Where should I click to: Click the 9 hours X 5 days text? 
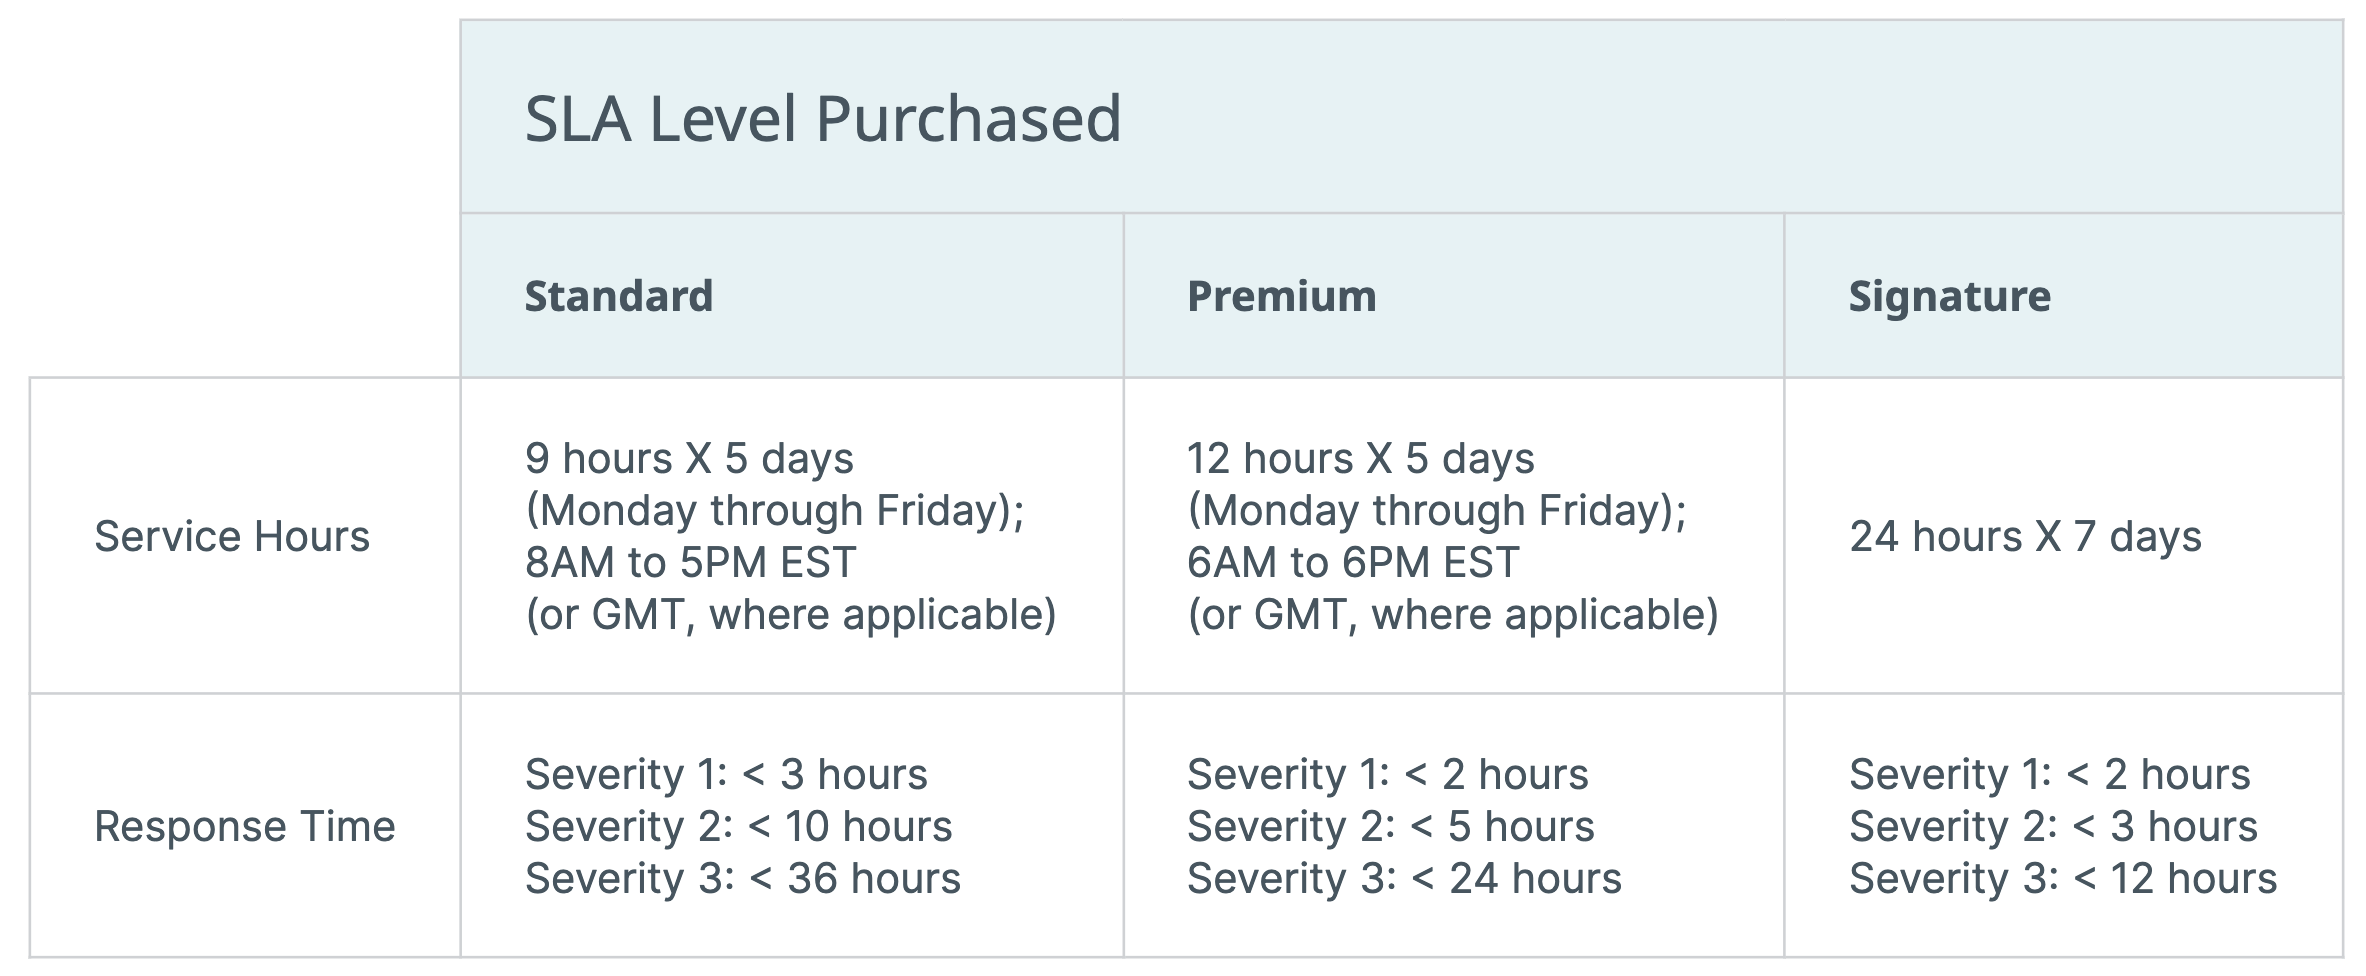(689, 458)
